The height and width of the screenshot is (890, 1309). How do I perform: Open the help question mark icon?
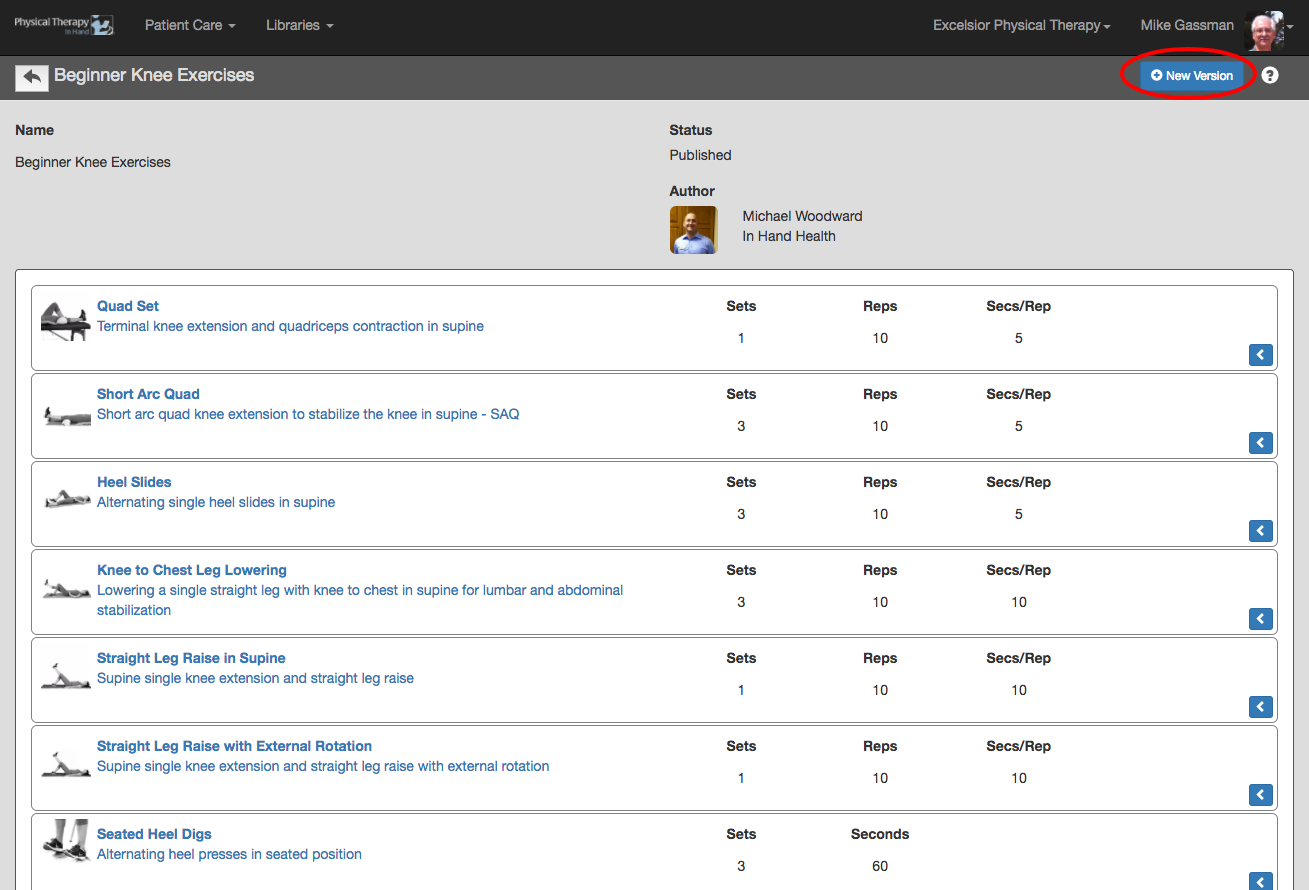click(x=1270, y=75)
